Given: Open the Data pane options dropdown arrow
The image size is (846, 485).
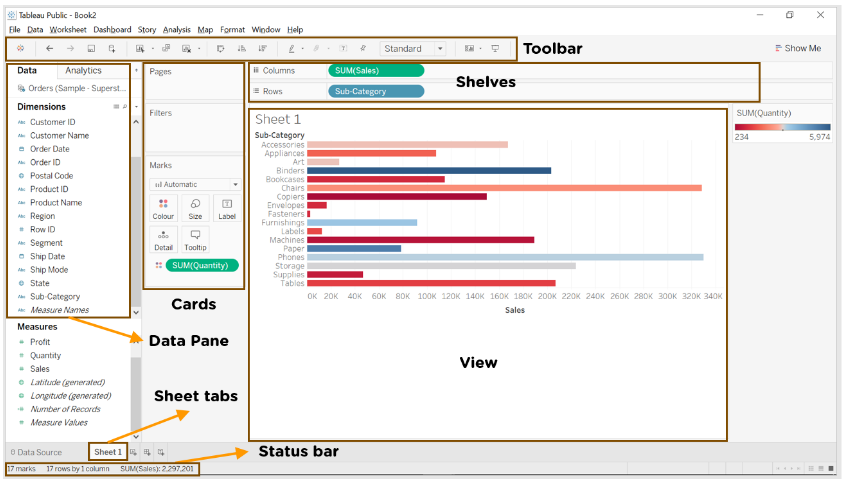Looking at the screenshot, I should click(133, 71).
